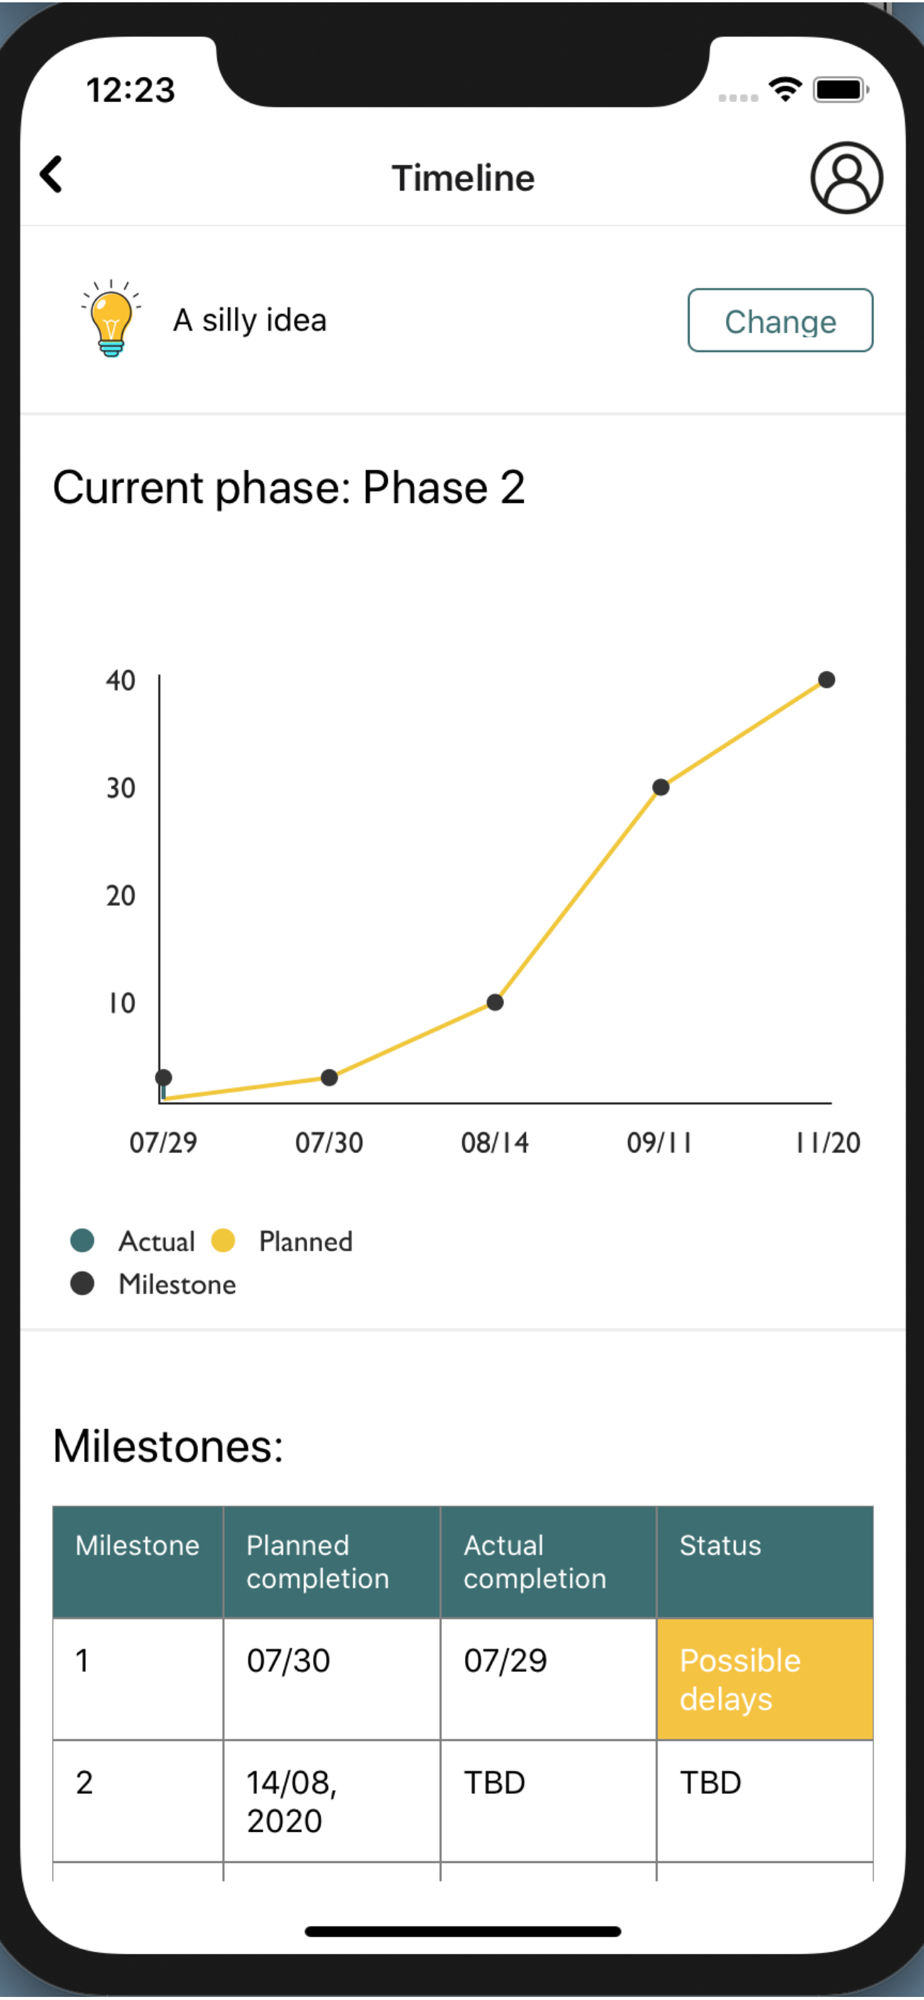
Task: Tap the Possible delays status cell
Action: pos(765,1680)
